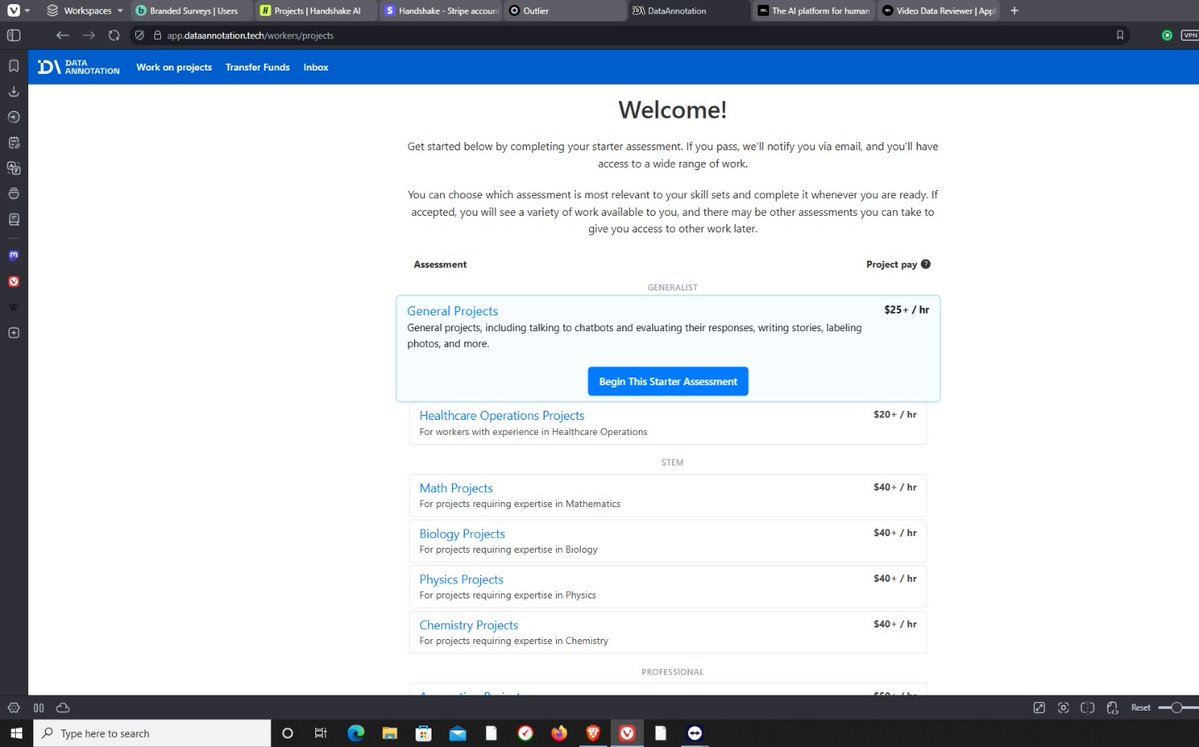Screen dimensions: 1199x747
Task: Open Work on projects menu item
Action: click(x=174, y=67)
